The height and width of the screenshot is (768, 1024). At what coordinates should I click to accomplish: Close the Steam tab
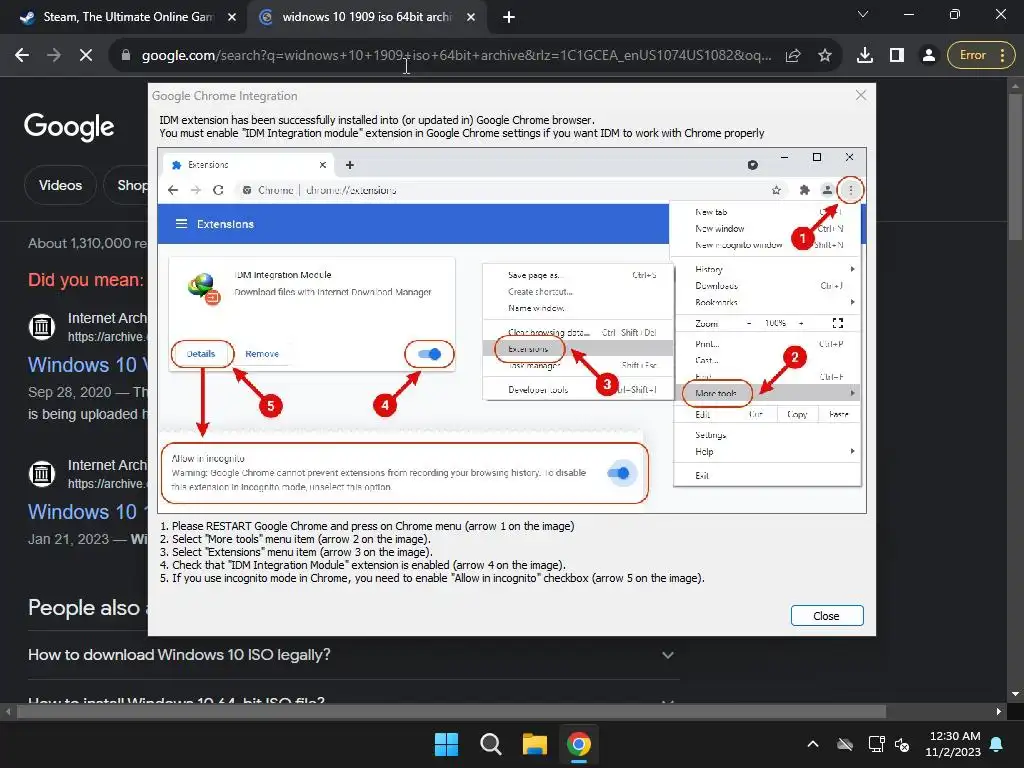point(232,18)
